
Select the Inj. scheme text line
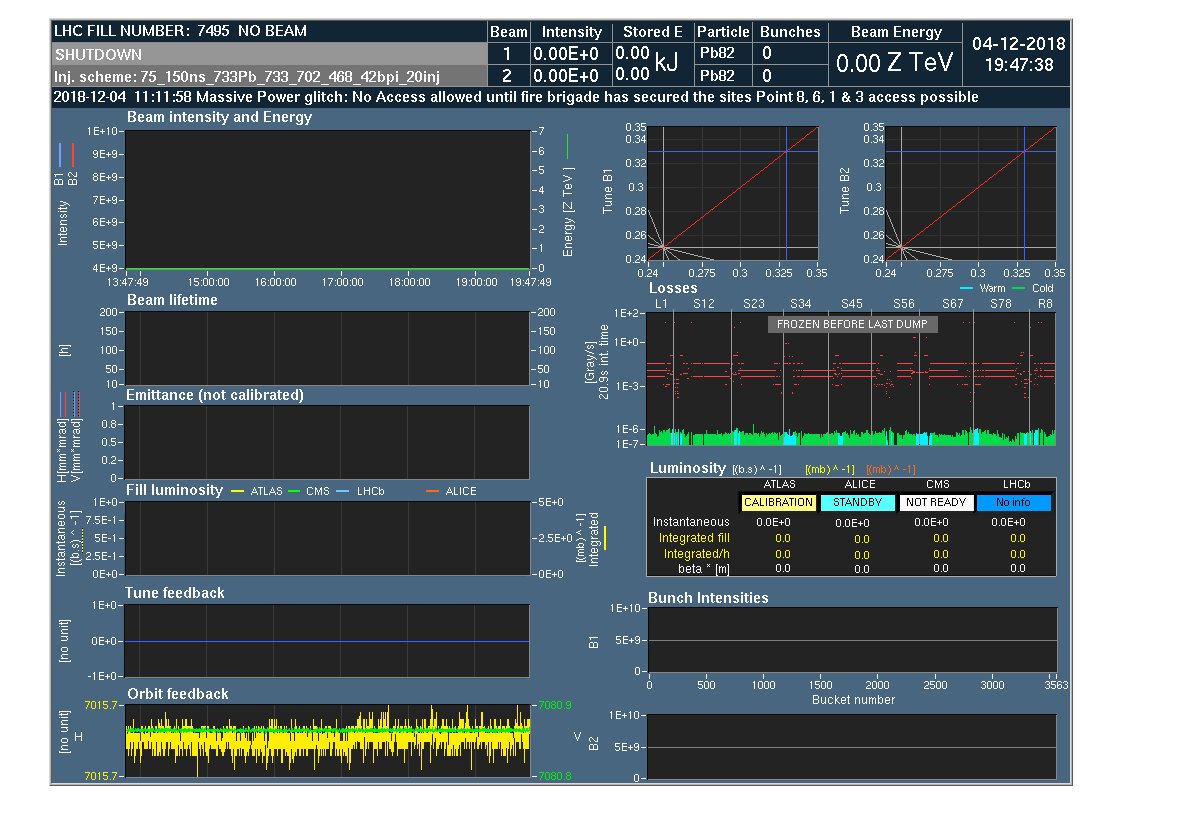246,76
